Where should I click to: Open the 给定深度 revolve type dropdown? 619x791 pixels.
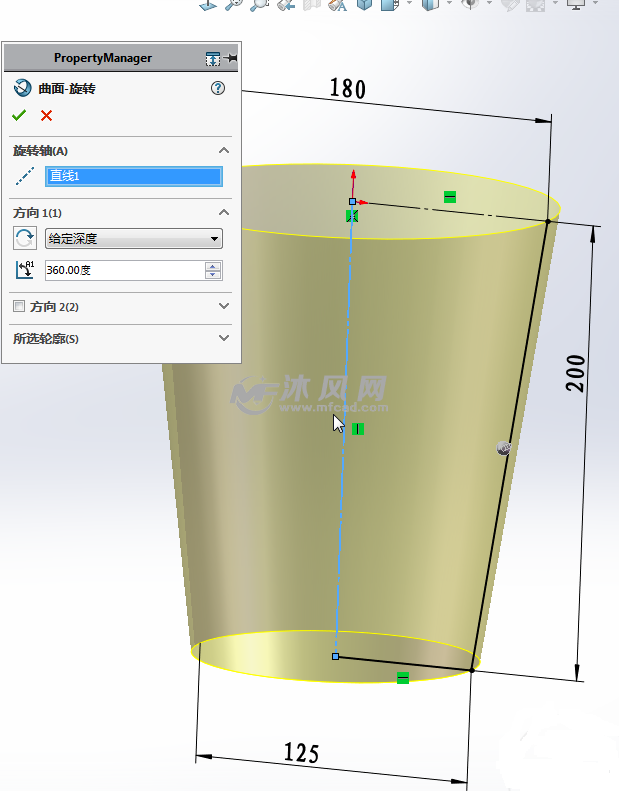(x=134, y=239)
